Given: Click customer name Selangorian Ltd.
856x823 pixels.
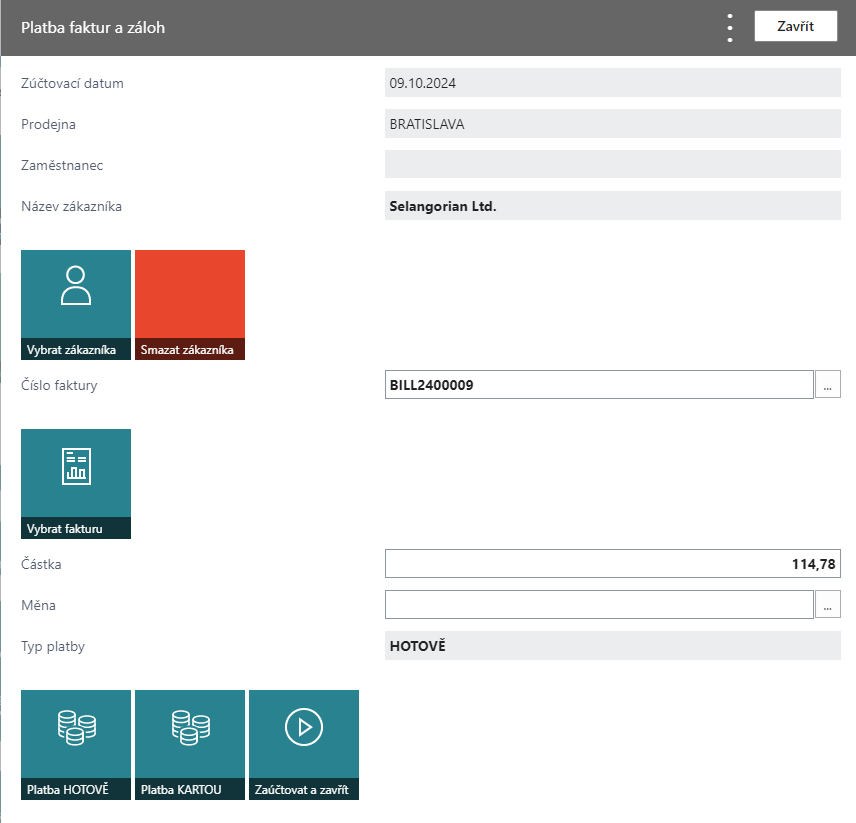Looking at the screenshot, I should pos(613,206).
